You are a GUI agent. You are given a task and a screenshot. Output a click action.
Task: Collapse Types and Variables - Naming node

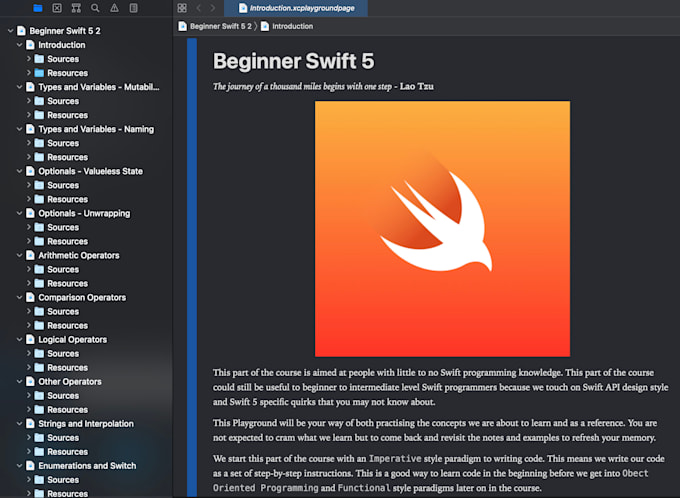click(x=19, y=129)
